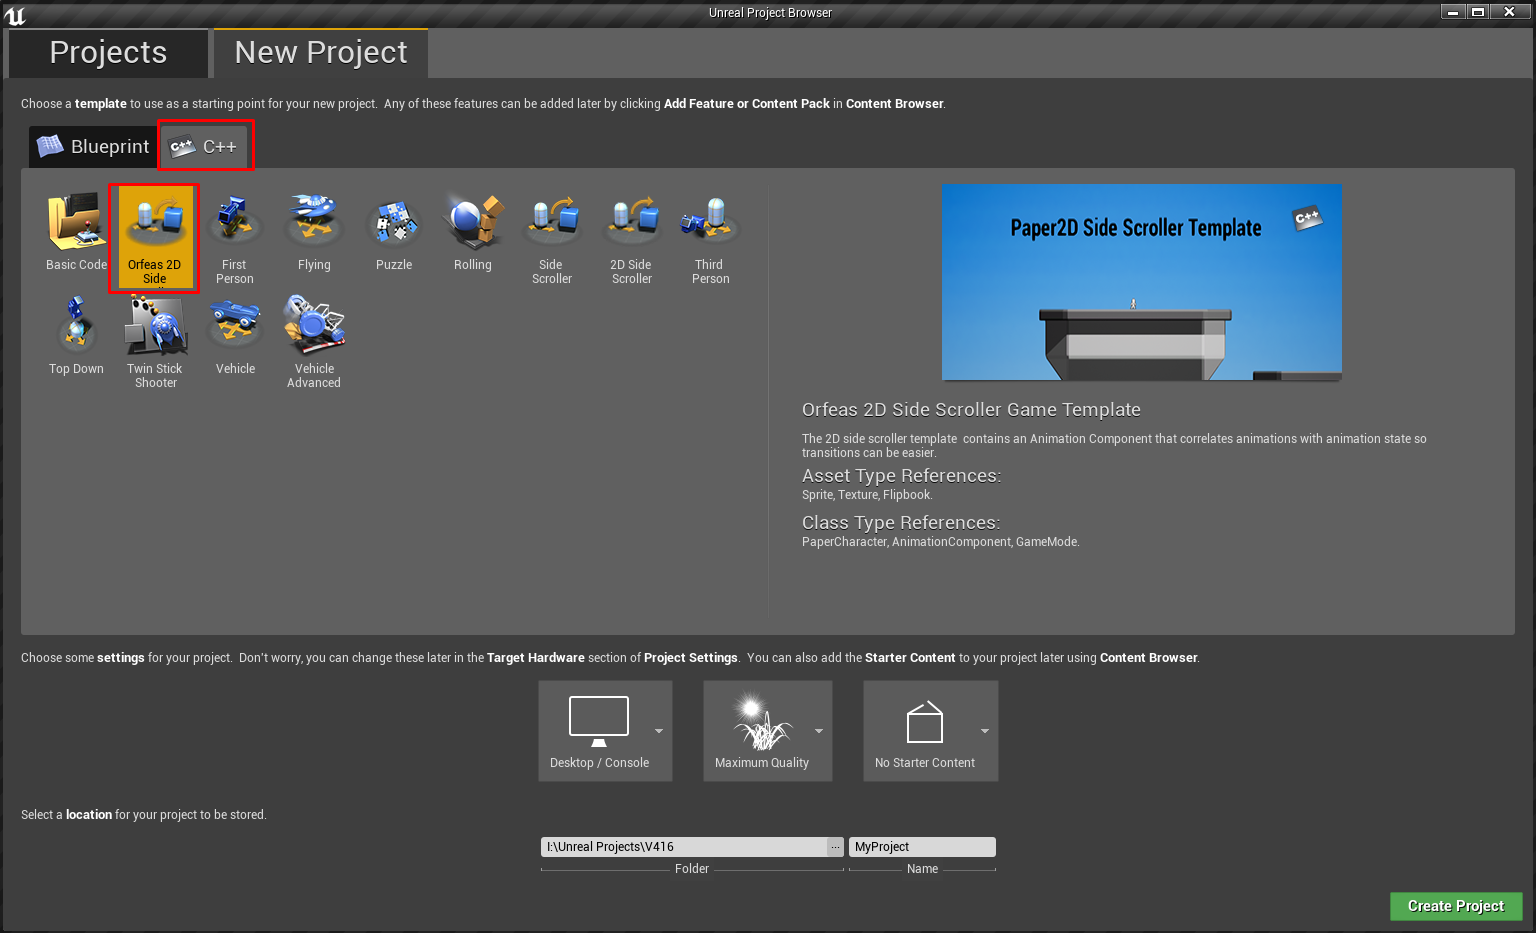Maximize the Unreal Project Browser window
This screenshot has height=933, width=1536.
click(x=1477, y=12)
